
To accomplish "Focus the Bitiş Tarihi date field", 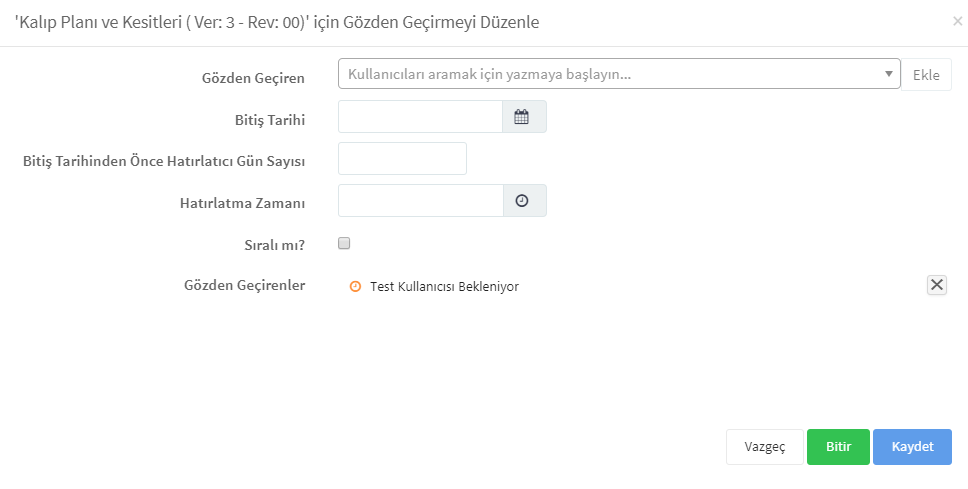I will [420, 117].
